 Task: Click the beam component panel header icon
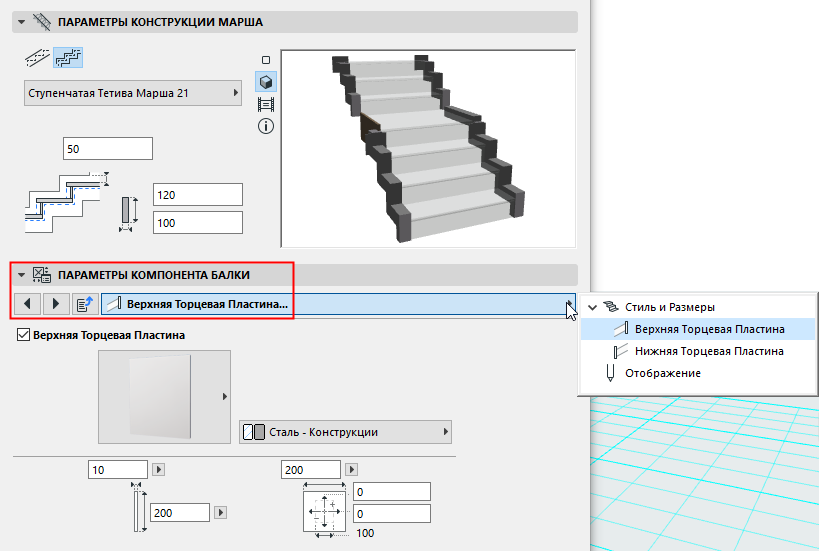[x=41, y=275]
